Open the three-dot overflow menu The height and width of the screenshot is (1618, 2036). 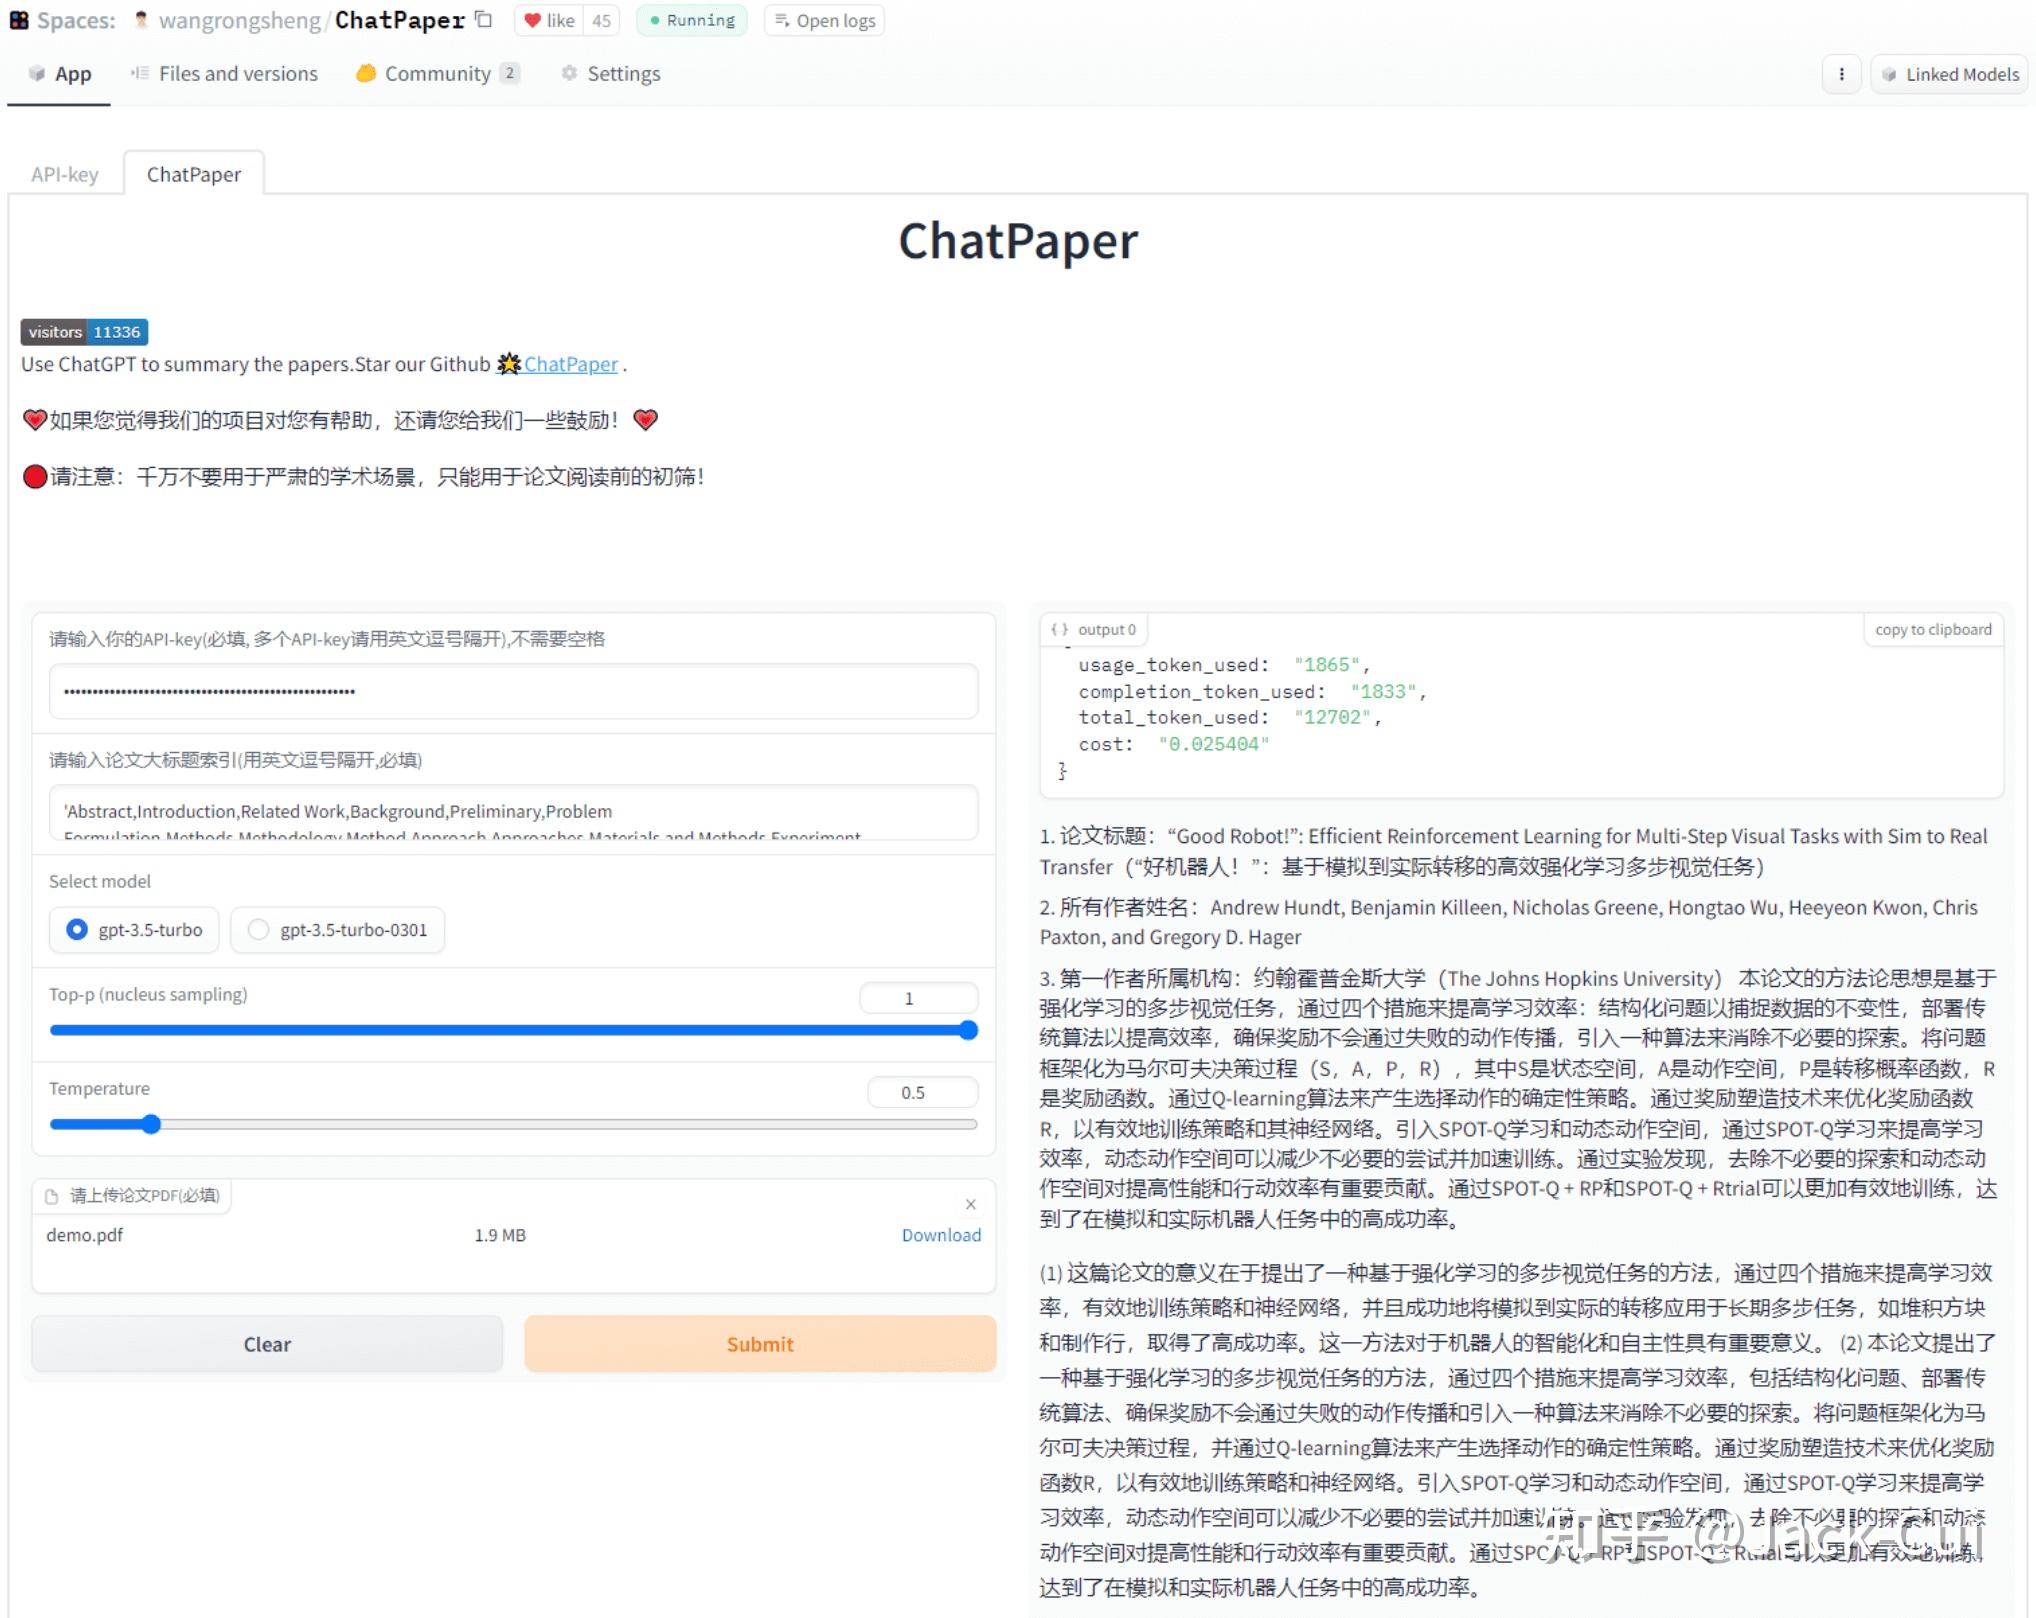[1841, 73]
